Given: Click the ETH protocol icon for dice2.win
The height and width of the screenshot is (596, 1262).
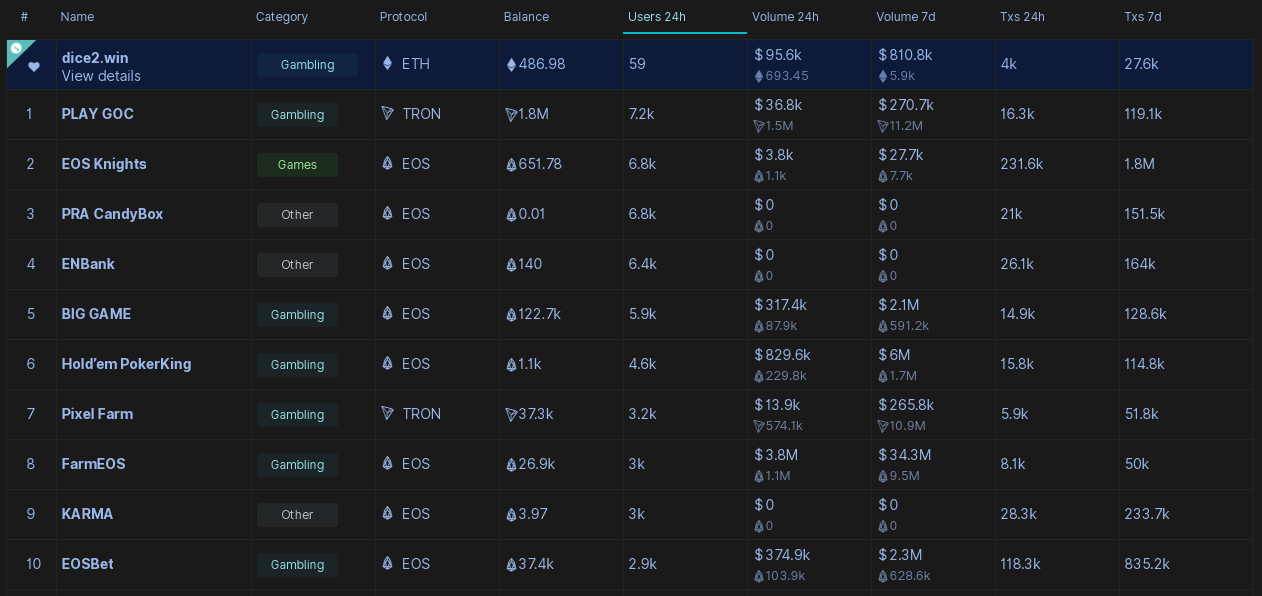Looking at the screenshot, I should tap(388, 63).
